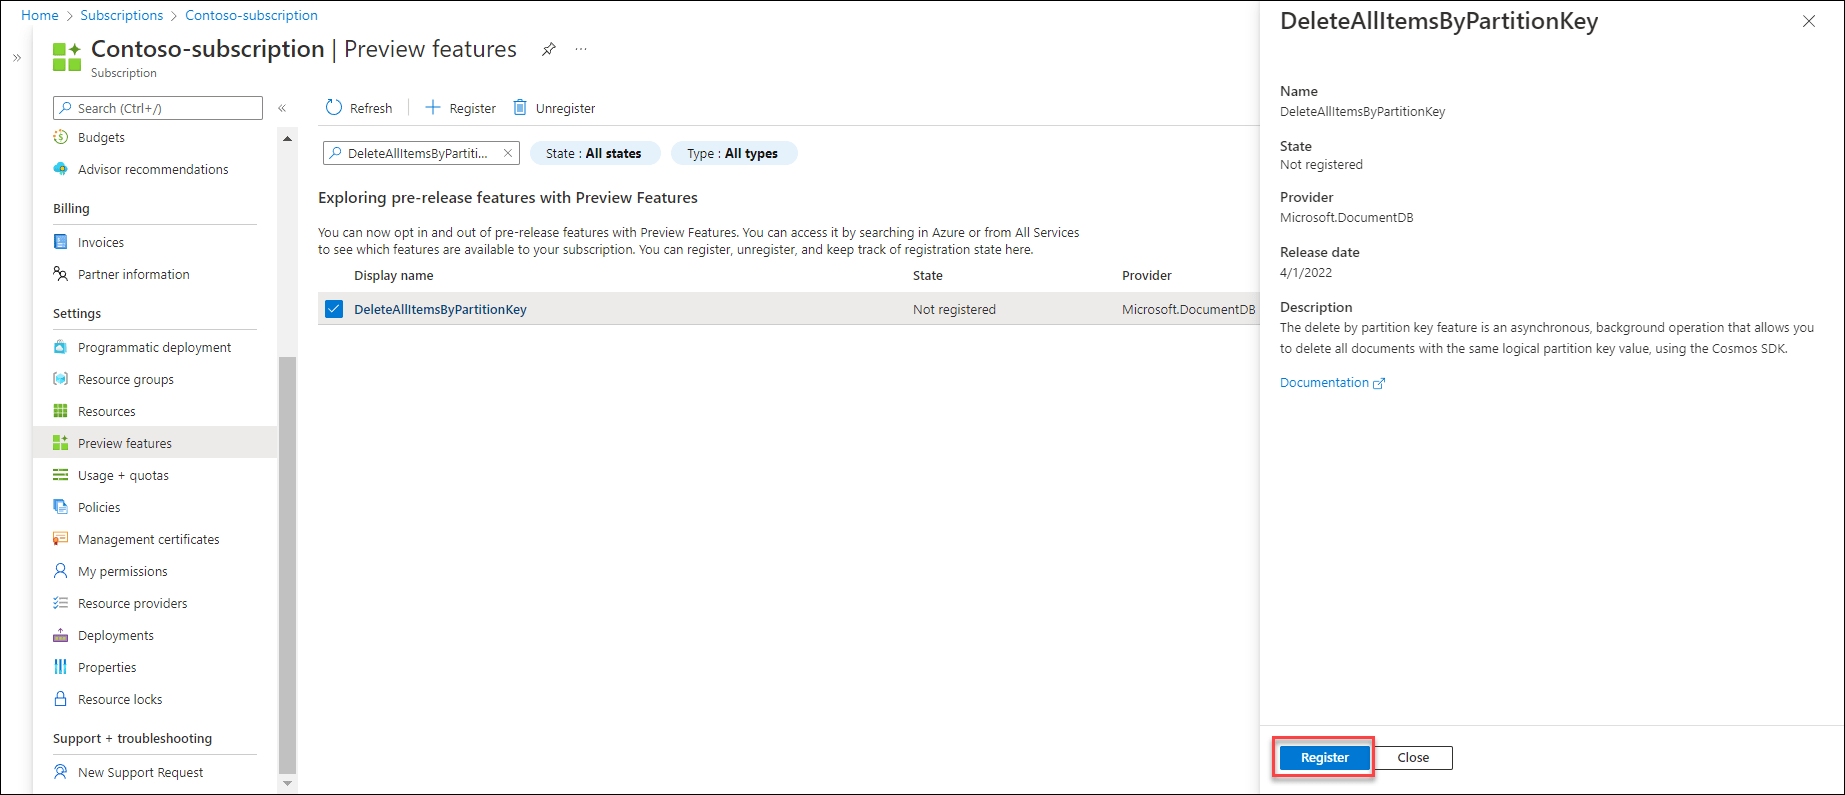This screenshot has height=795, width=1845.
Task: Expand the portal menu chevron at far left
Action: [x=17, y=58]
